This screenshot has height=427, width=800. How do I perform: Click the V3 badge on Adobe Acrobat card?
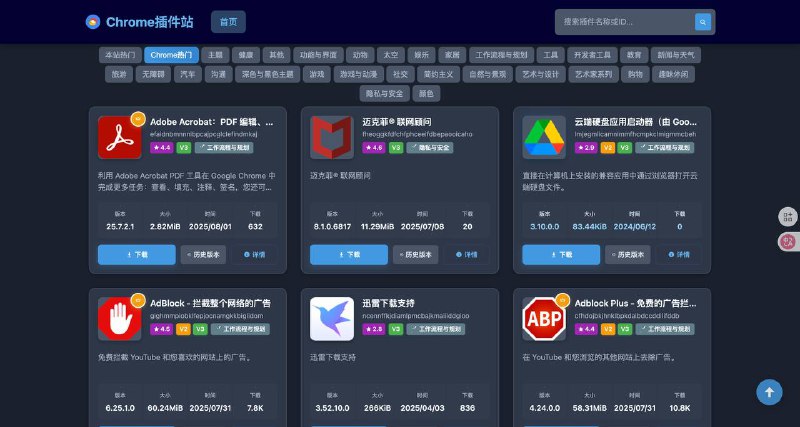[184, 148]
